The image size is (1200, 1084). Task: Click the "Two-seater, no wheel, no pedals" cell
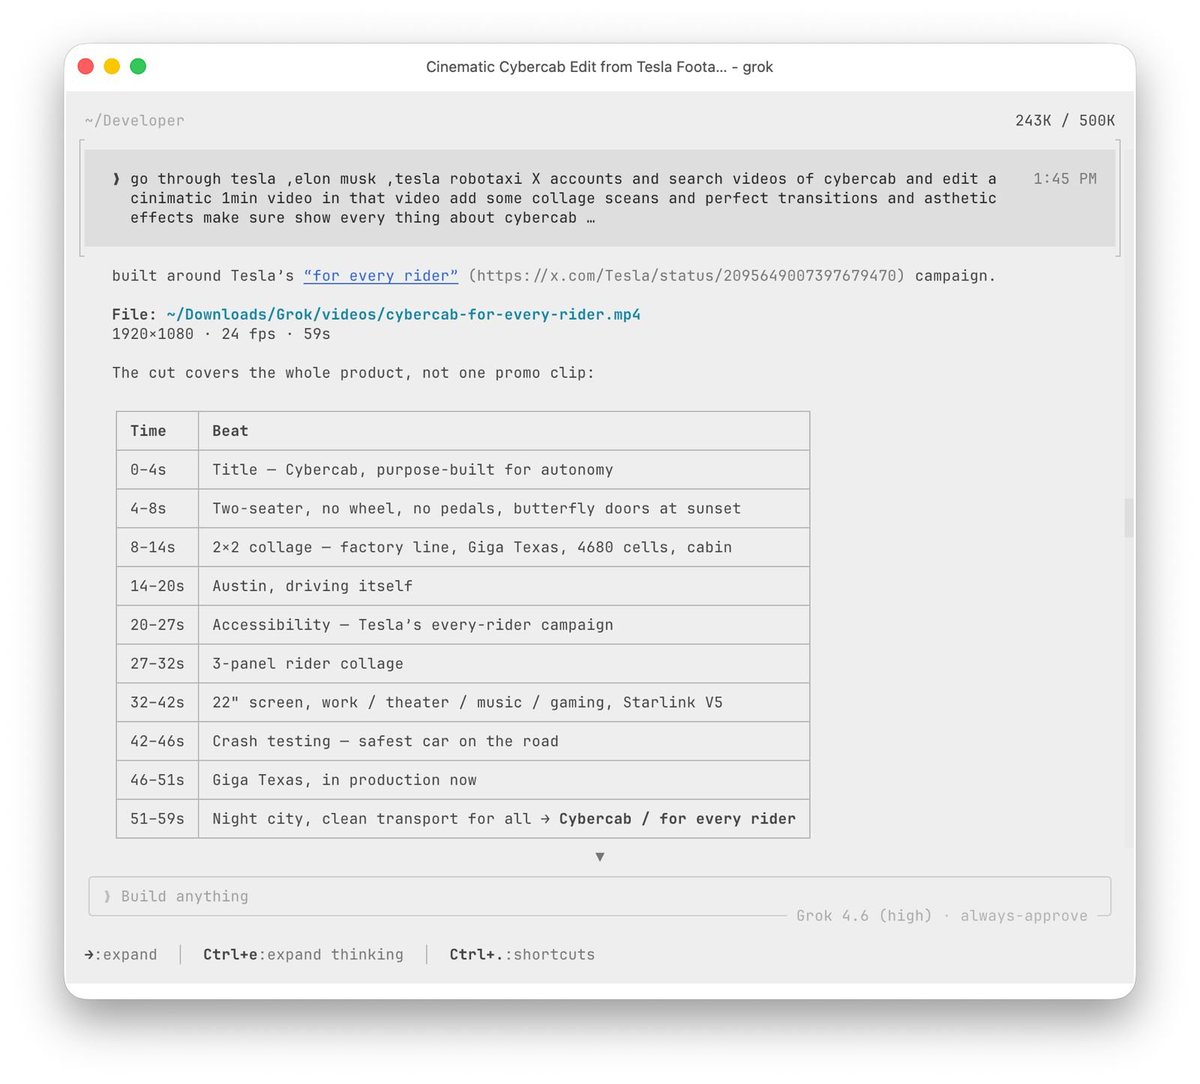tap(504, 509)
